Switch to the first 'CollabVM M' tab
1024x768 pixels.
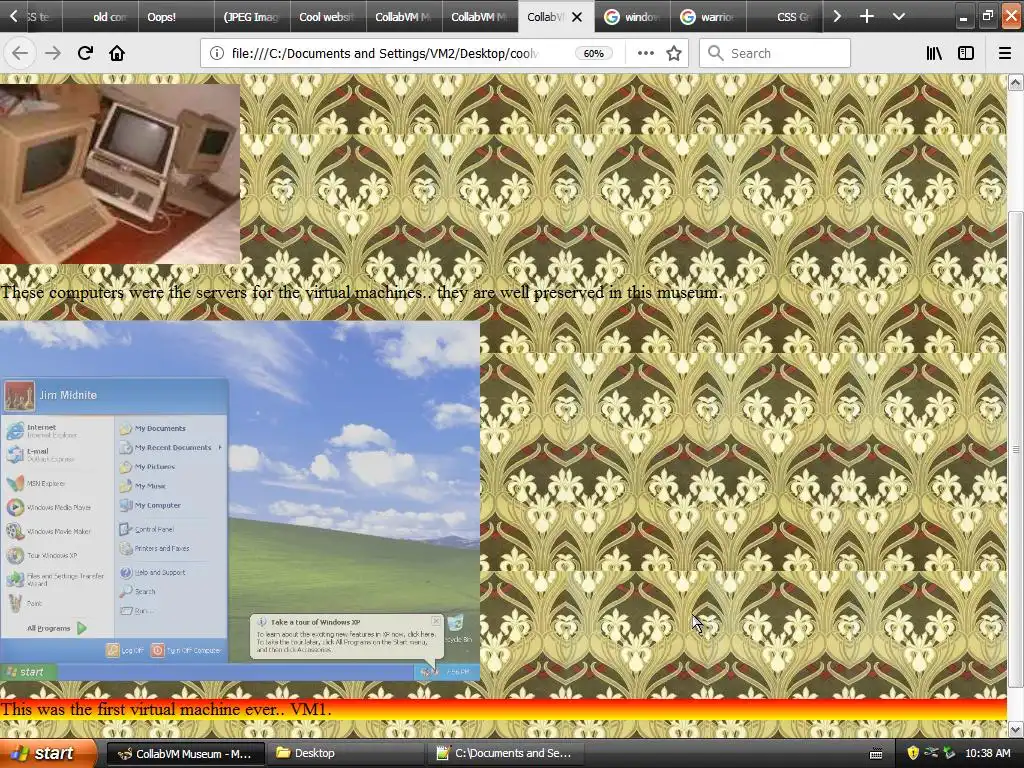pyautogui.click(x=404, y=17)
